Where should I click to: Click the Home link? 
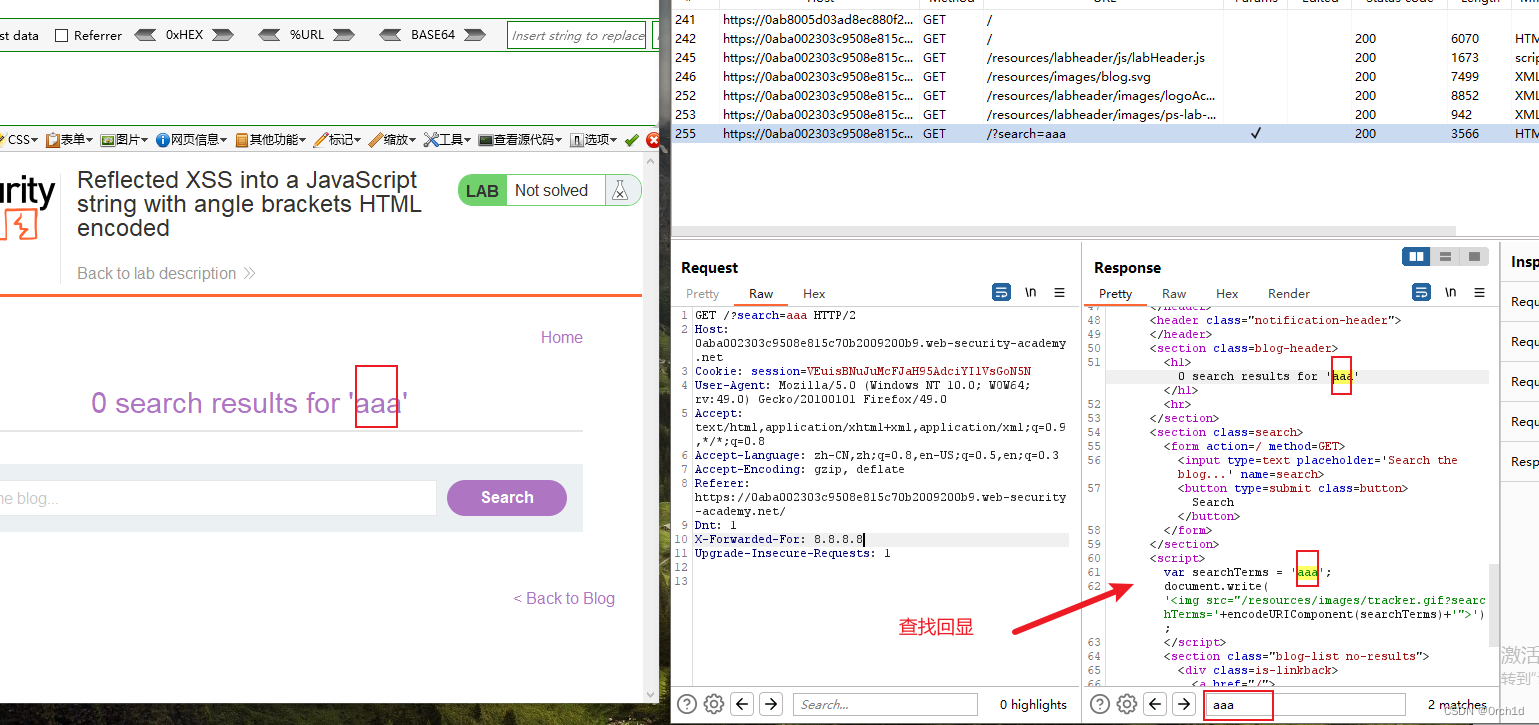(562, 338)
